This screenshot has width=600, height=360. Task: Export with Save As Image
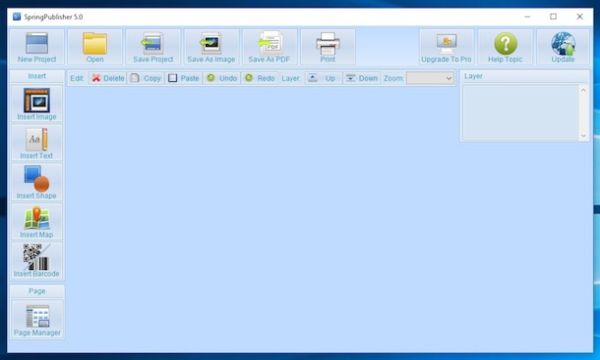pyautogui.click(x=211, y=47)
